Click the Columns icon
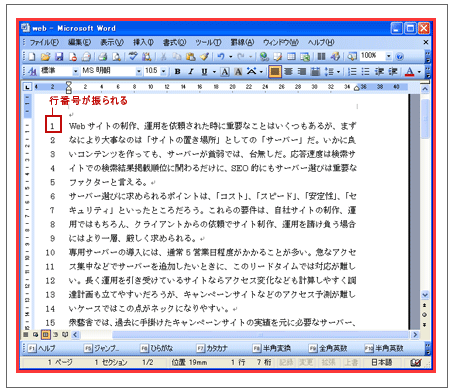450x391 pixels. pyautogui.click(x=321, y=57)
